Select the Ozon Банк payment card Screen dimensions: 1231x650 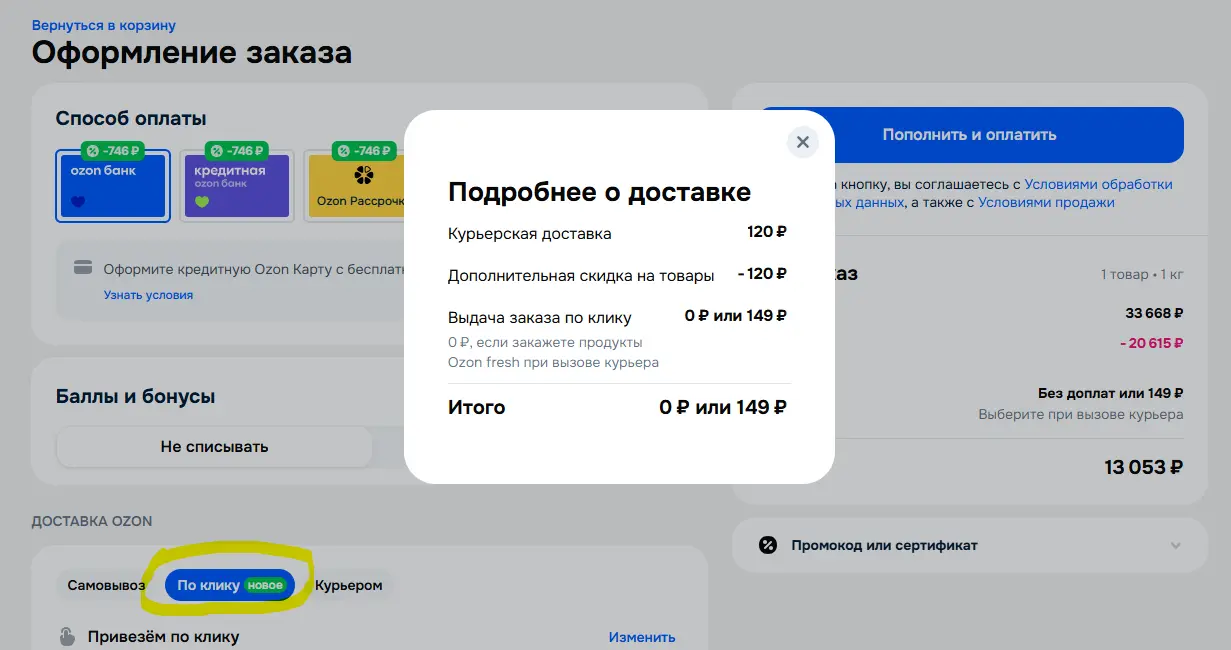click(x=113, y=185)
